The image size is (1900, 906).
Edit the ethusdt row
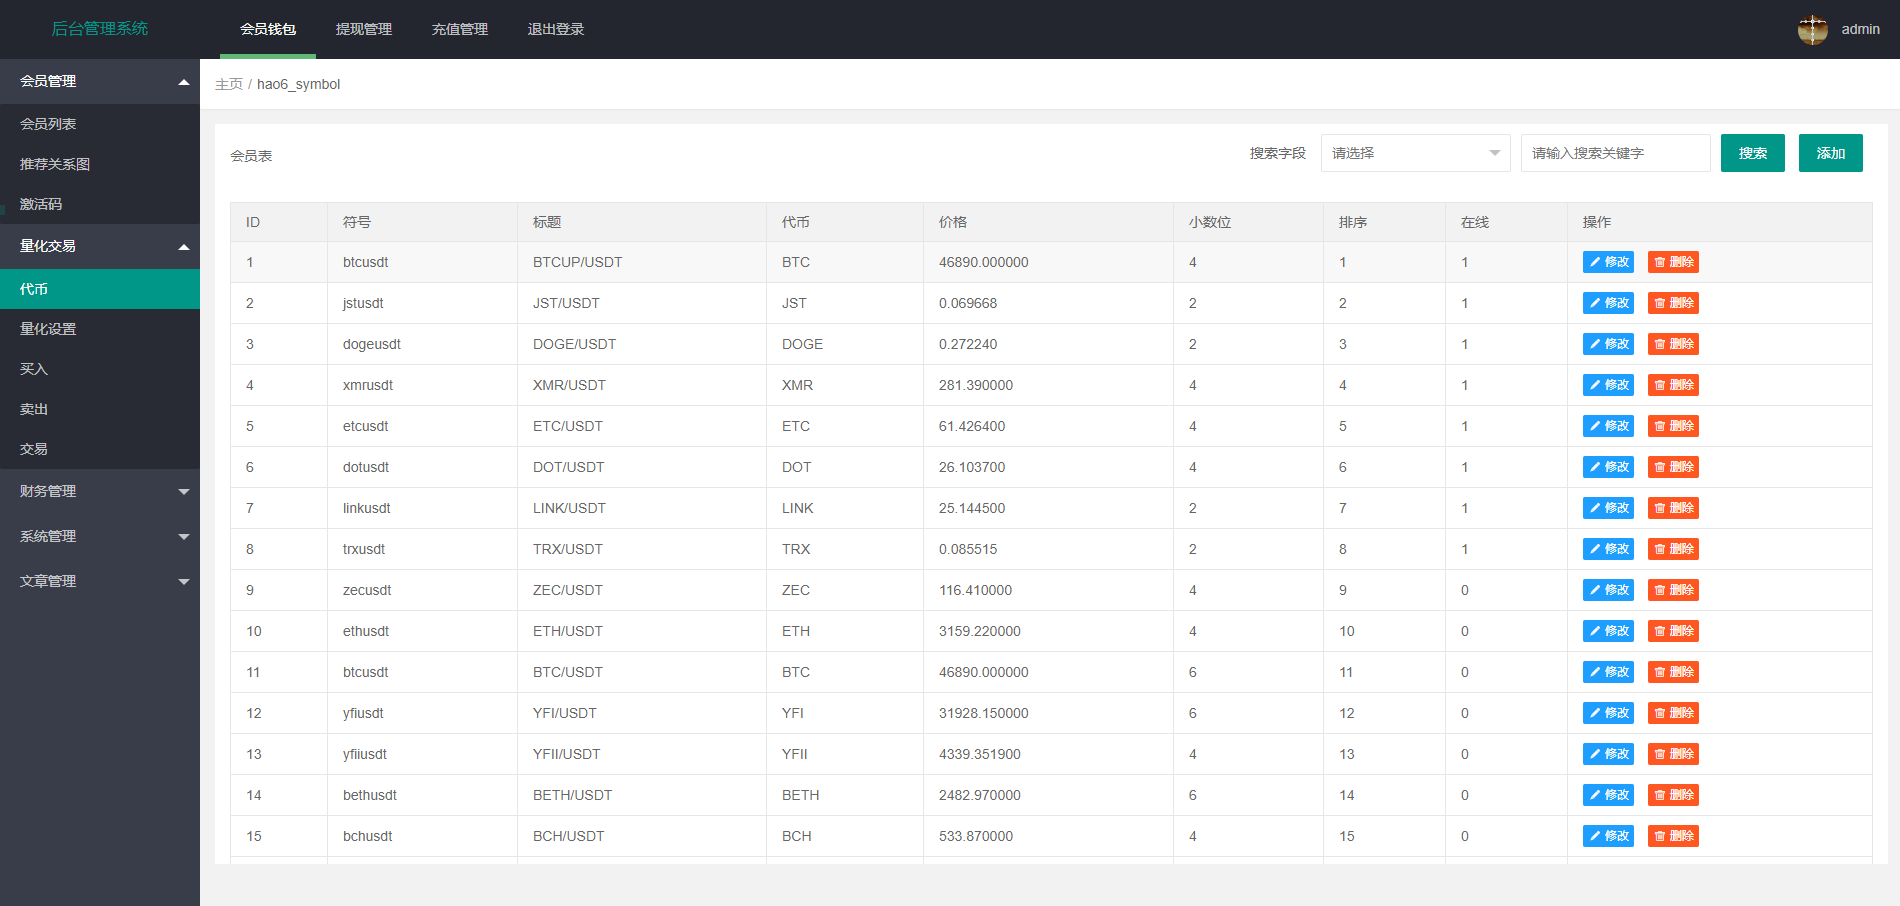[1608, 631]
